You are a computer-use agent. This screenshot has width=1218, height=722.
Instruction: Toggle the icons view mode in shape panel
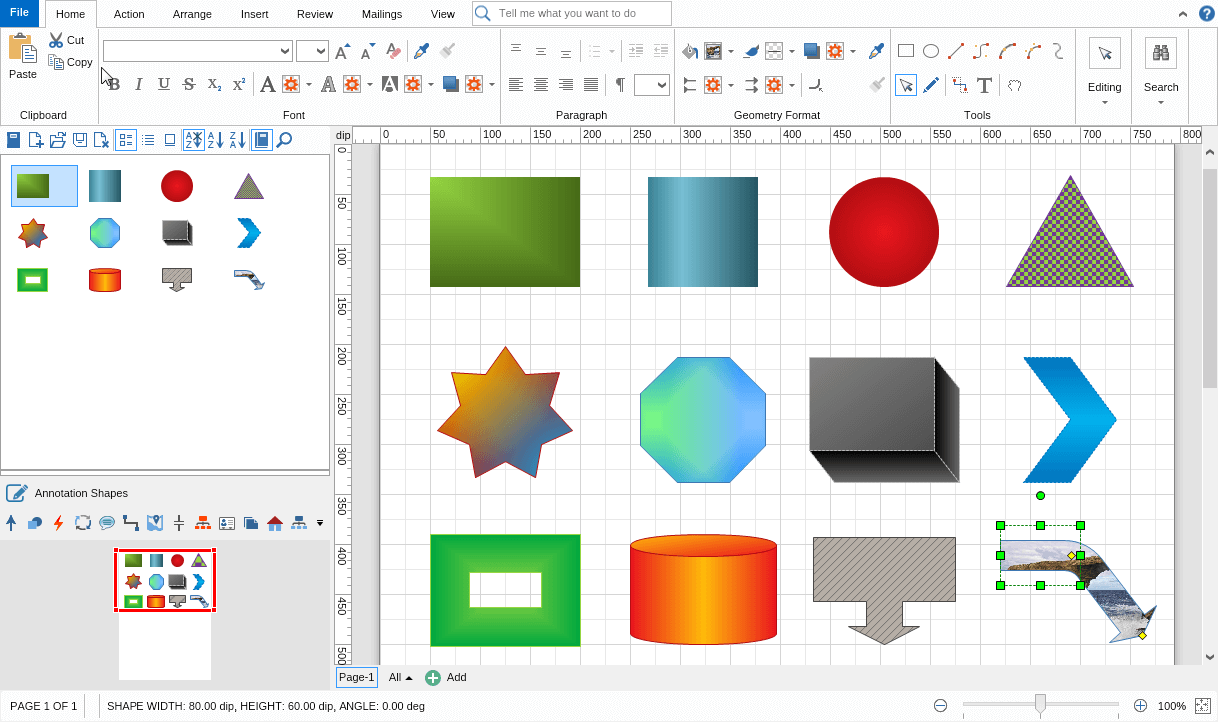coord(126,140)
